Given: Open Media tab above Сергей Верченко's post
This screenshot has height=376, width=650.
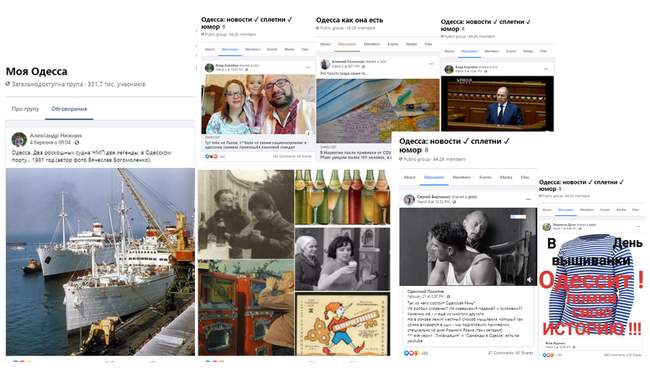Looking at the screenshot, I should pos(506,177).
